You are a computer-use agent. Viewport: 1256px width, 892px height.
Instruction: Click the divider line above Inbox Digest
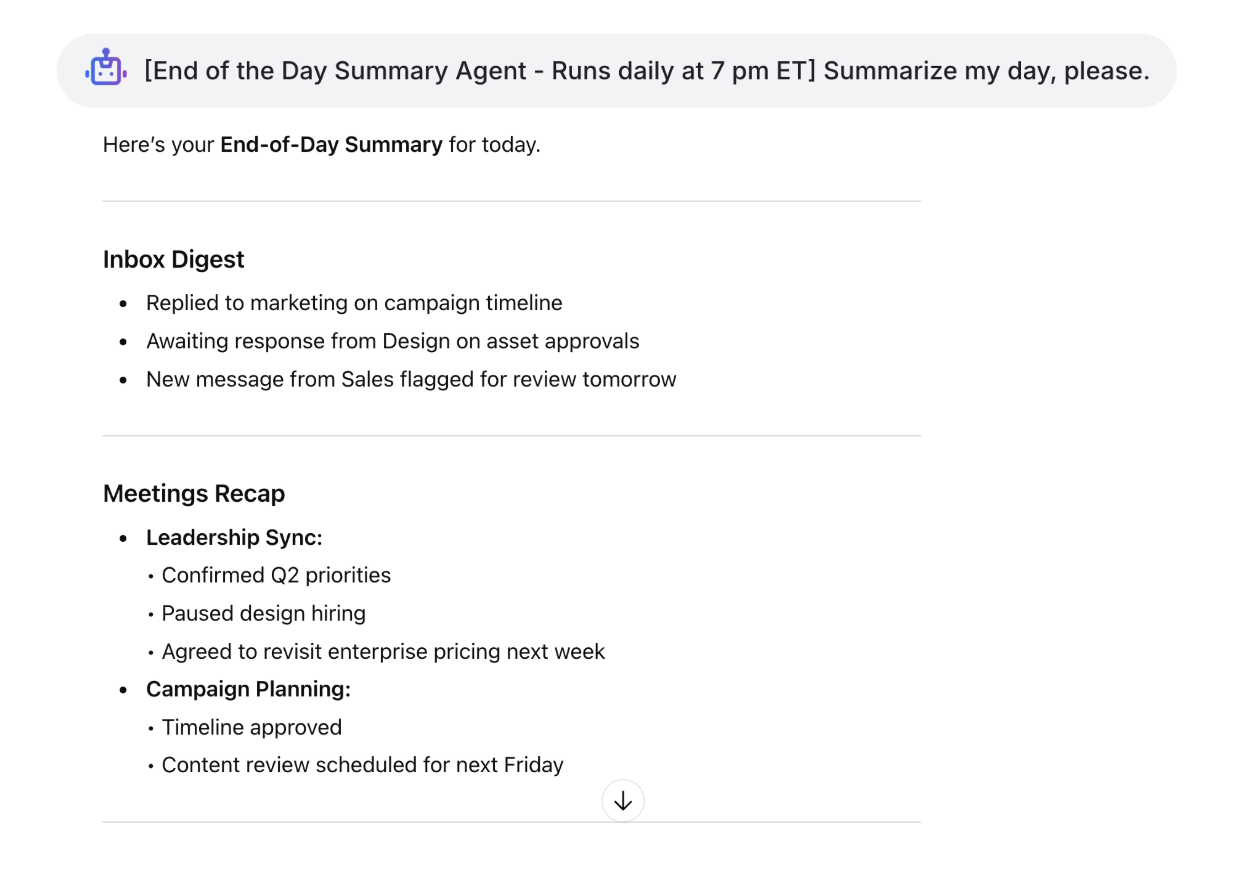click(x=511, y=202)
